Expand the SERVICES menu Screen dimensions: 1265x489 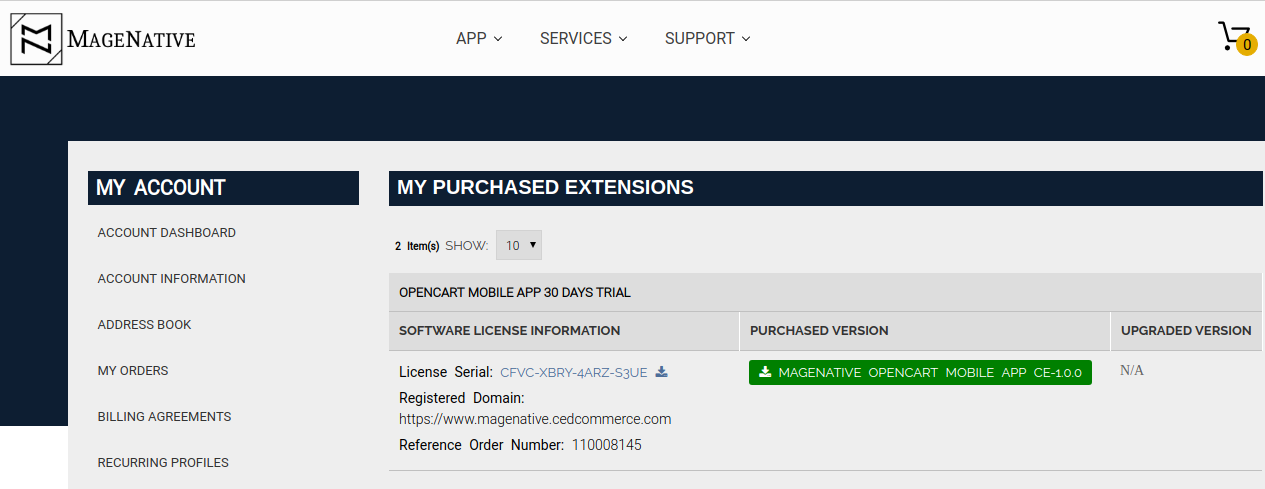[584, 38]
